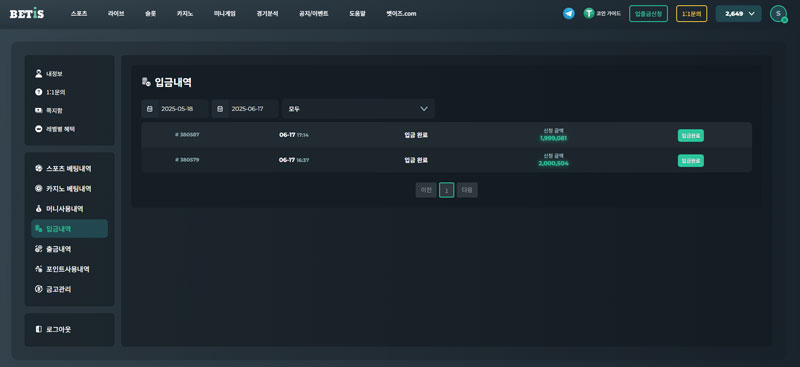Open the 쪽지함 message box icon

coord(38,110)
